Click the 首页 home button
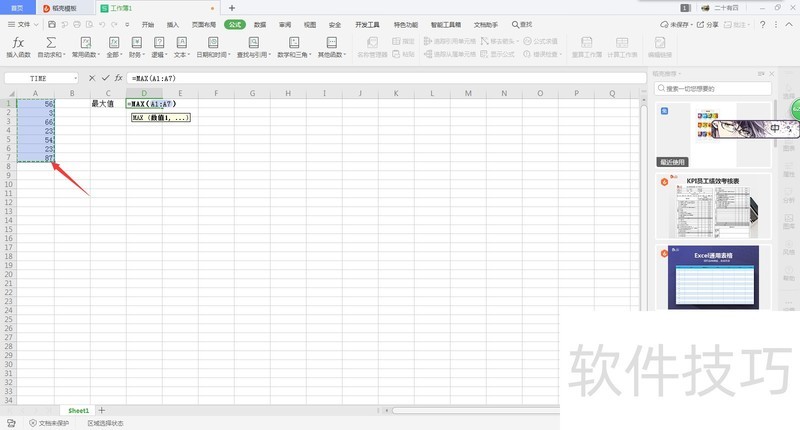 coord(17,8)
